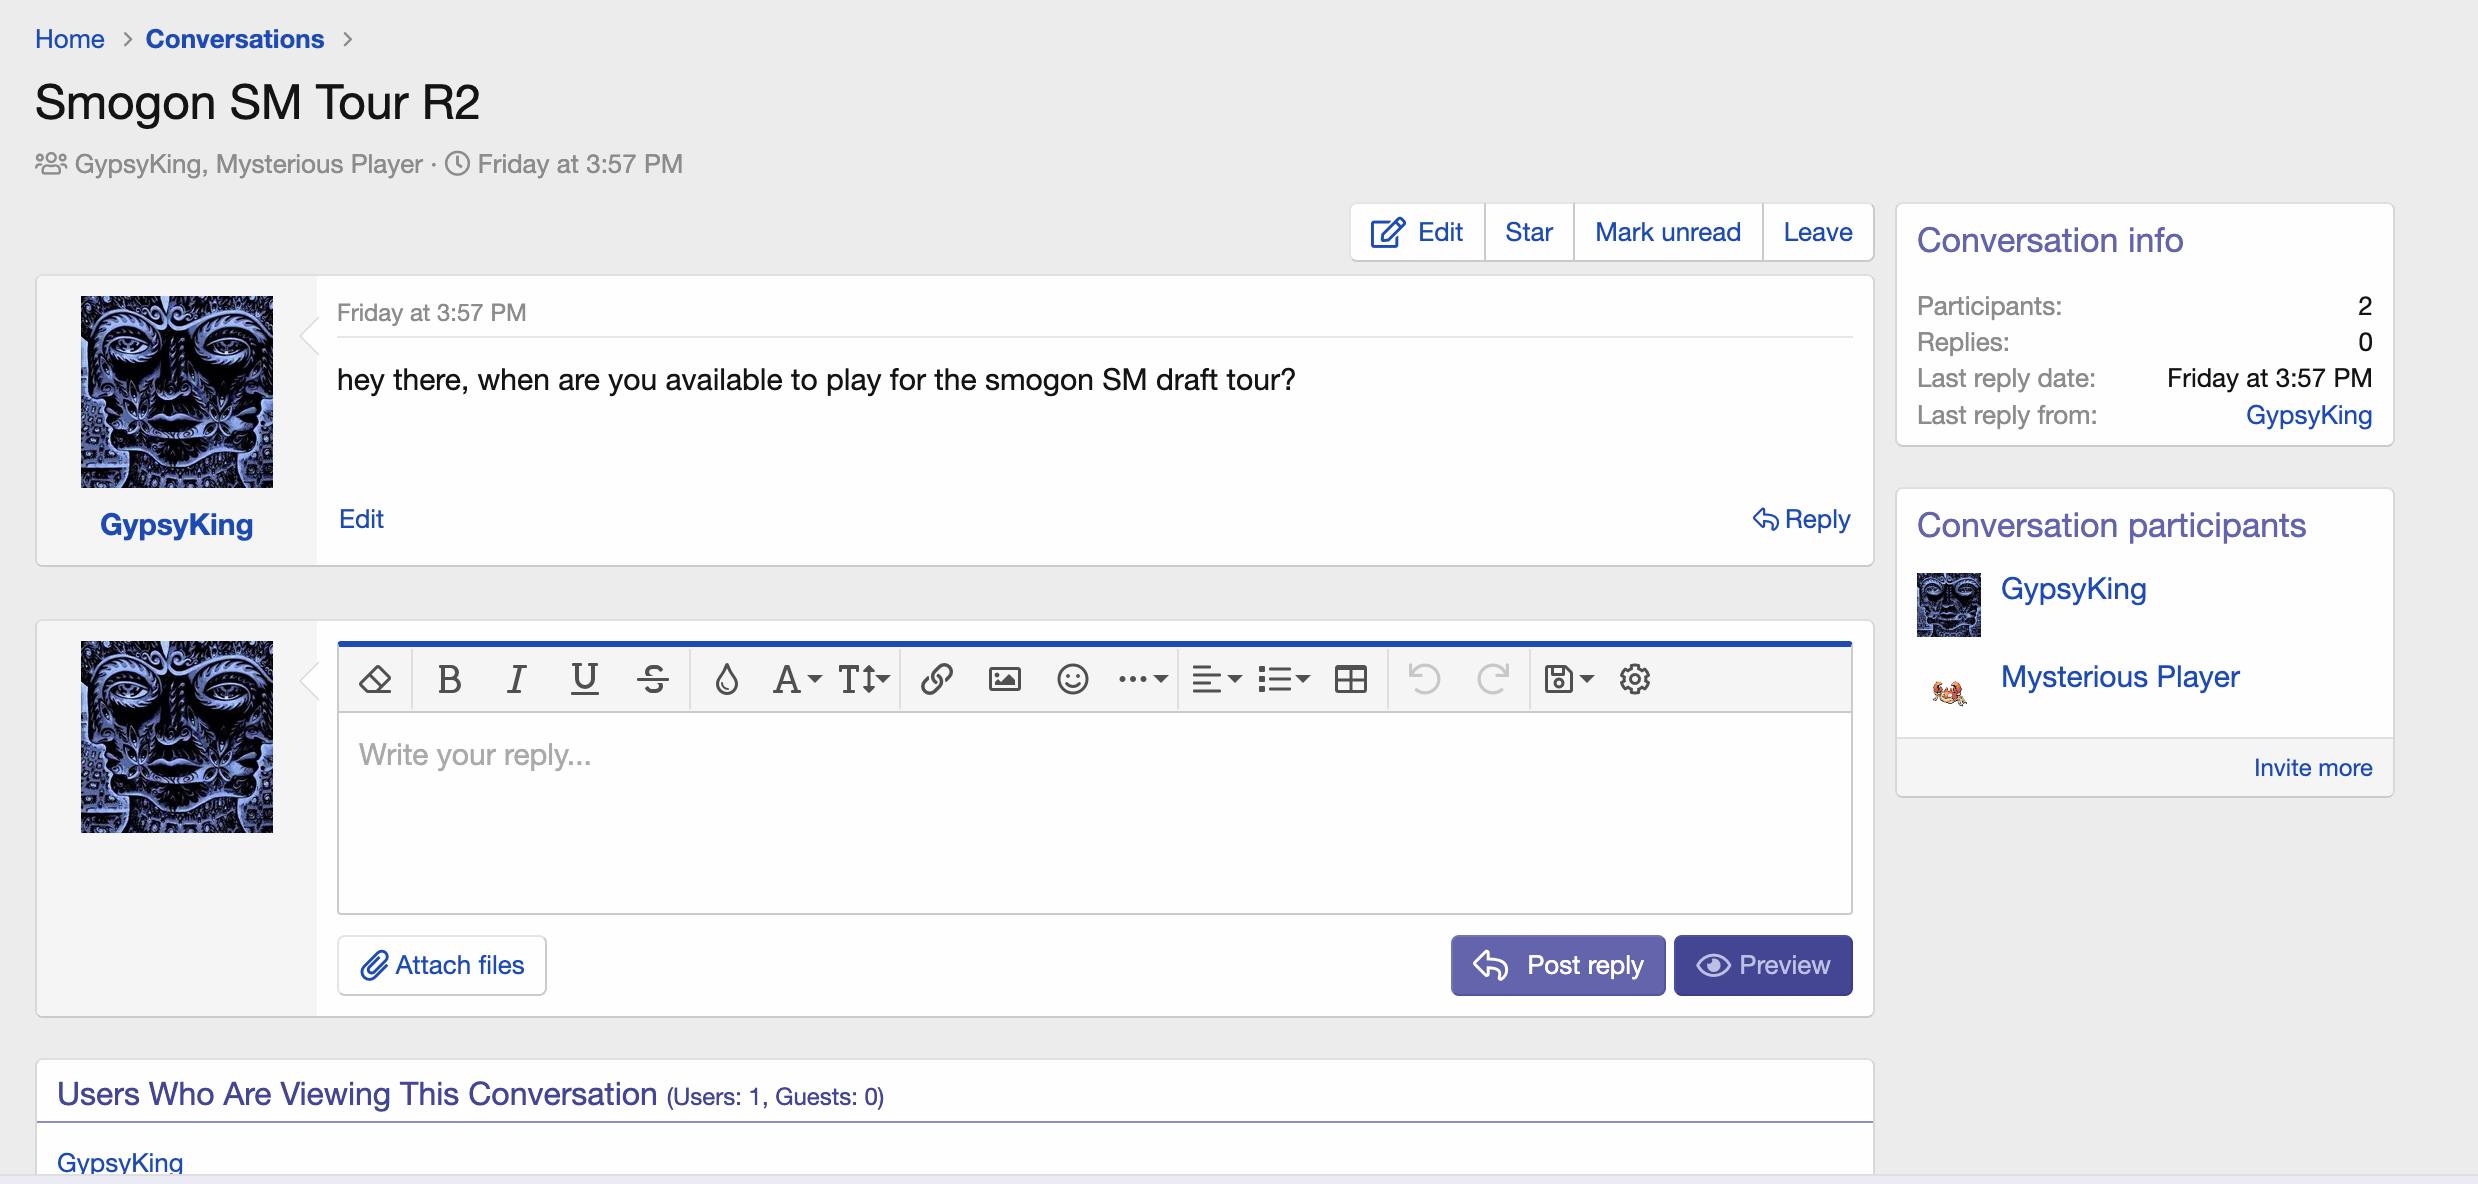Toggle bold formatting in editor
This screenshot has width=2478, height=1184.
449,680
